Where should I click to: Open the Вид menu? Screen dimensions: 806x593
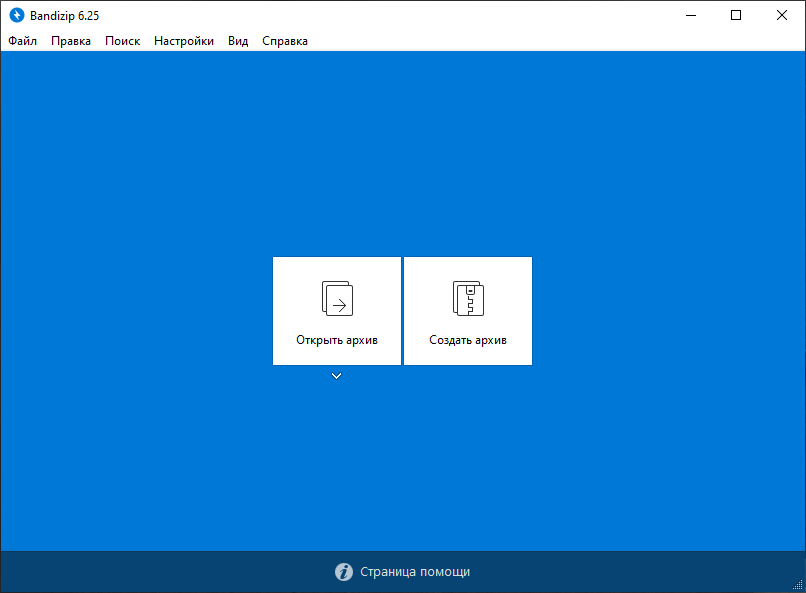coord(238,41)
